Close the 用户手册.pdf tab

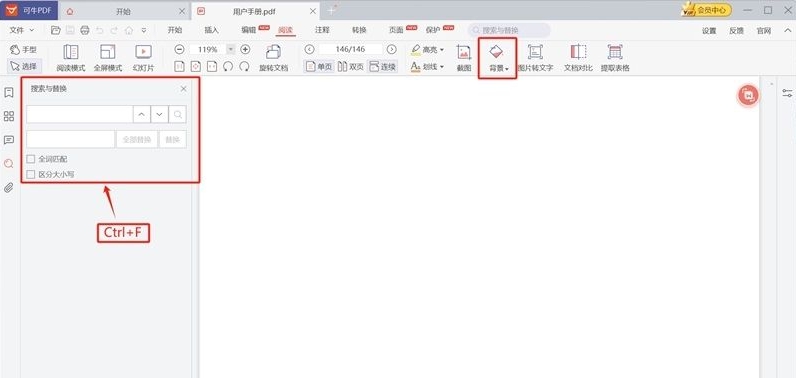313,11
